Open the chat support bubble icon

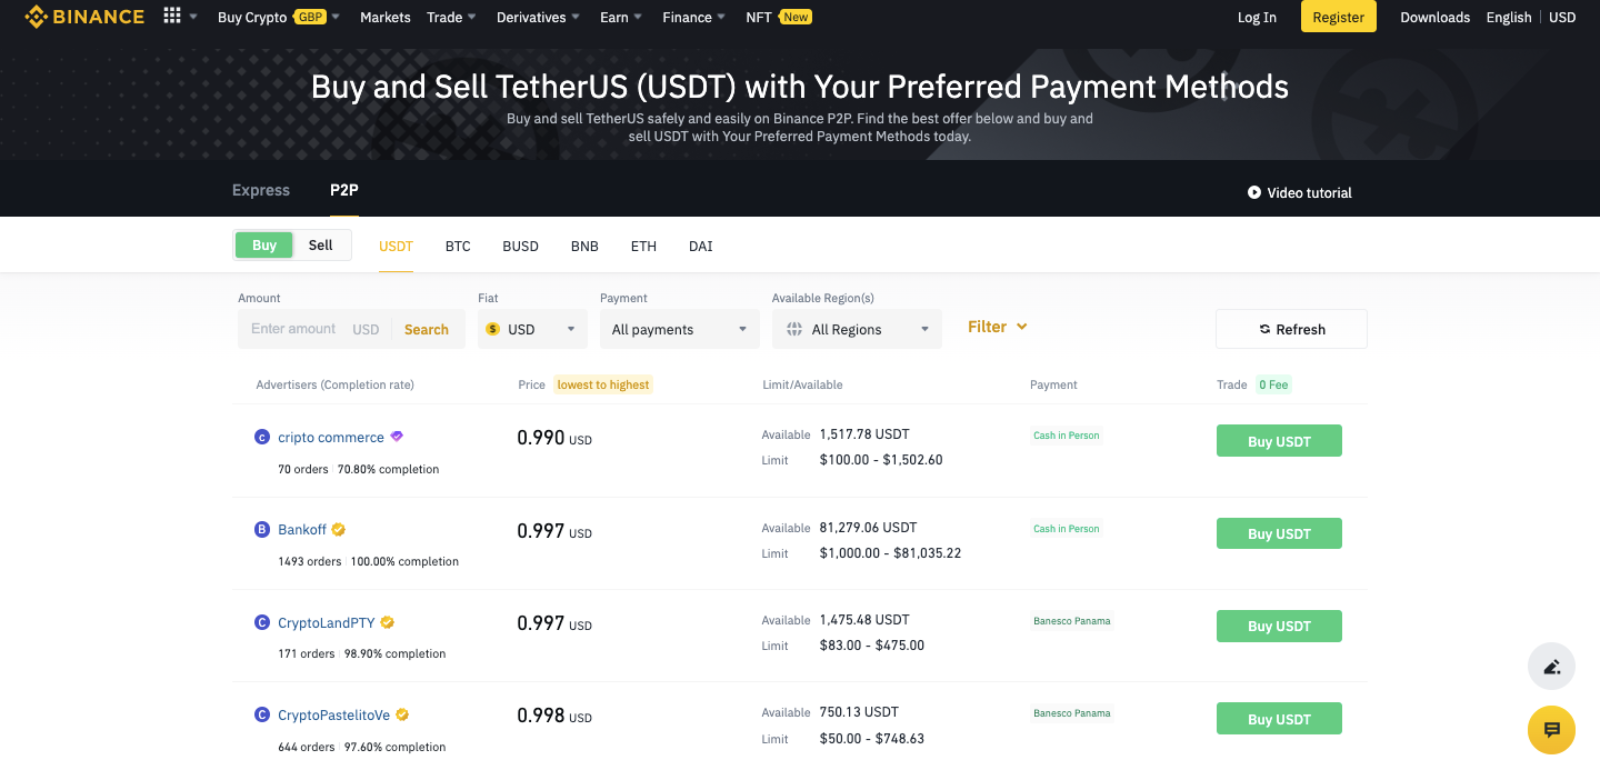(x=1551, y=730)
